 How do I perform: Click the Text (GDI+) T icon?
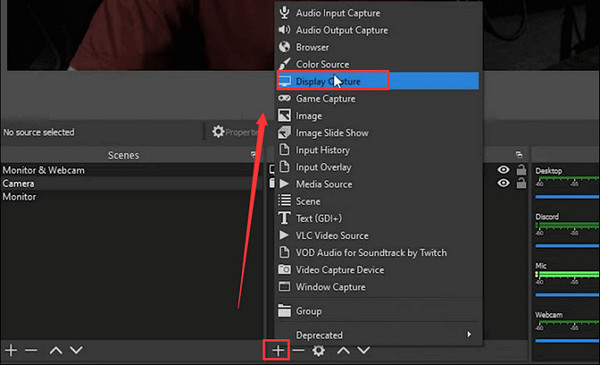tap(284, 218)
